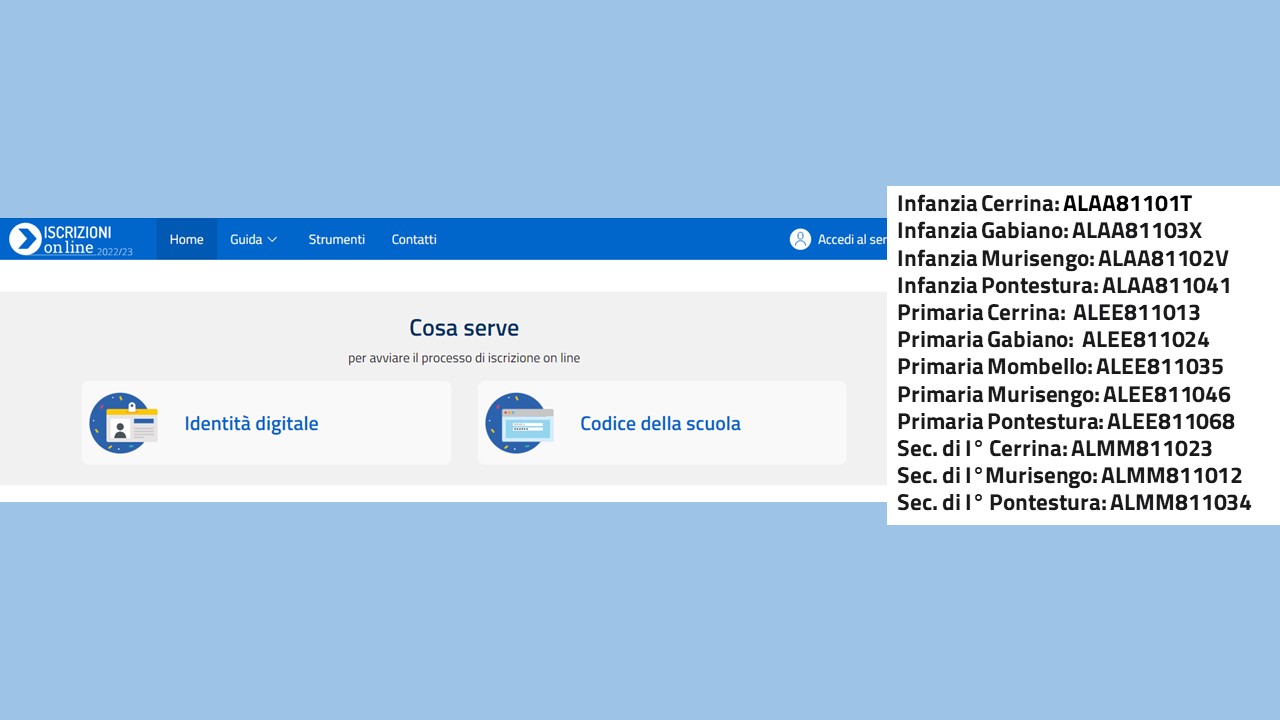Select the Primaria Mombello code line
Viewport: 1280px width, 720px height.
(1059, 367)
